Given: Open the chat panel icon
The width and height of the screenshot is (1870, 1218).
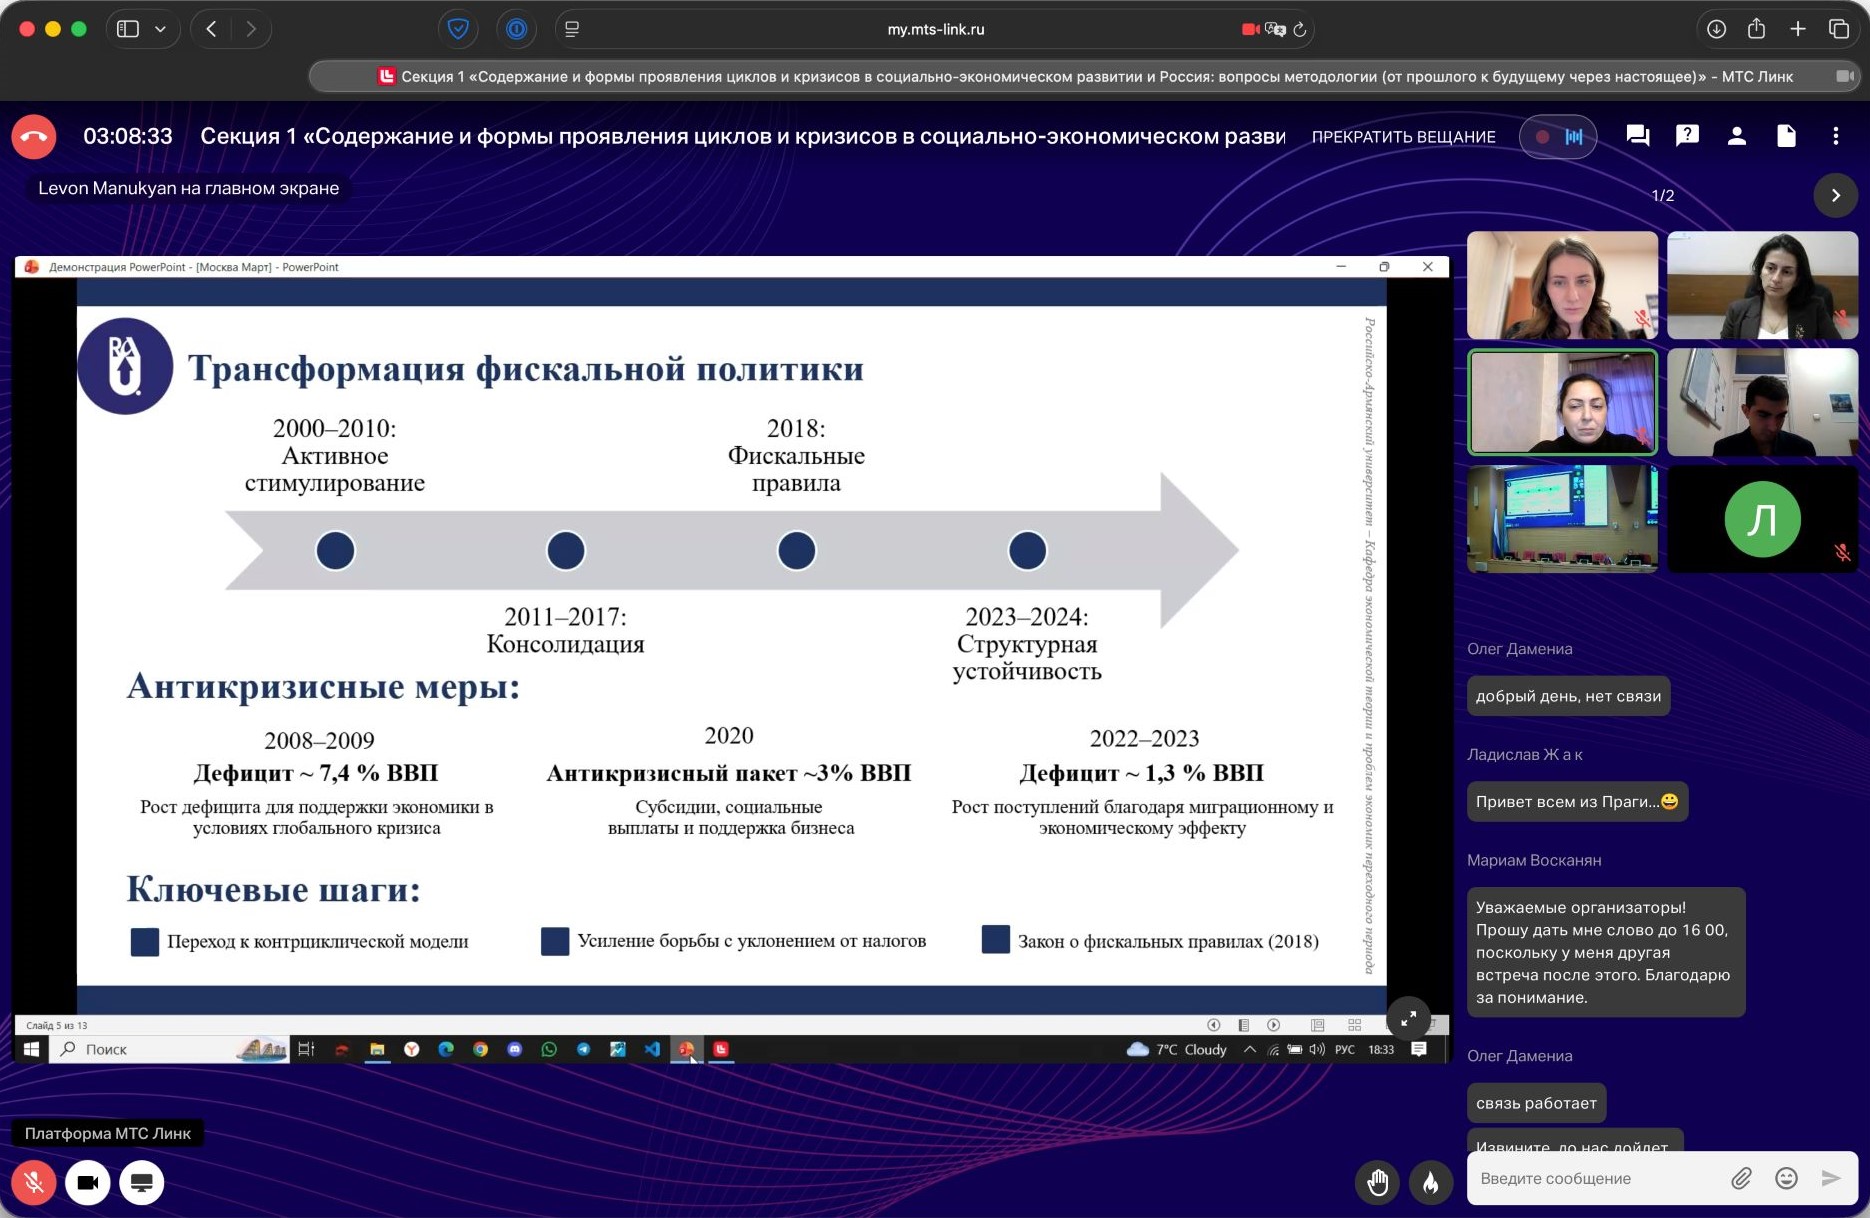Looking at the screenshot, I should (1637, 136).
